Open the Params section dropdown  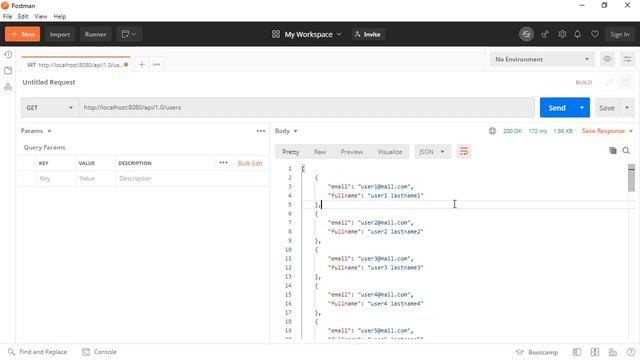tap(36, 131)
